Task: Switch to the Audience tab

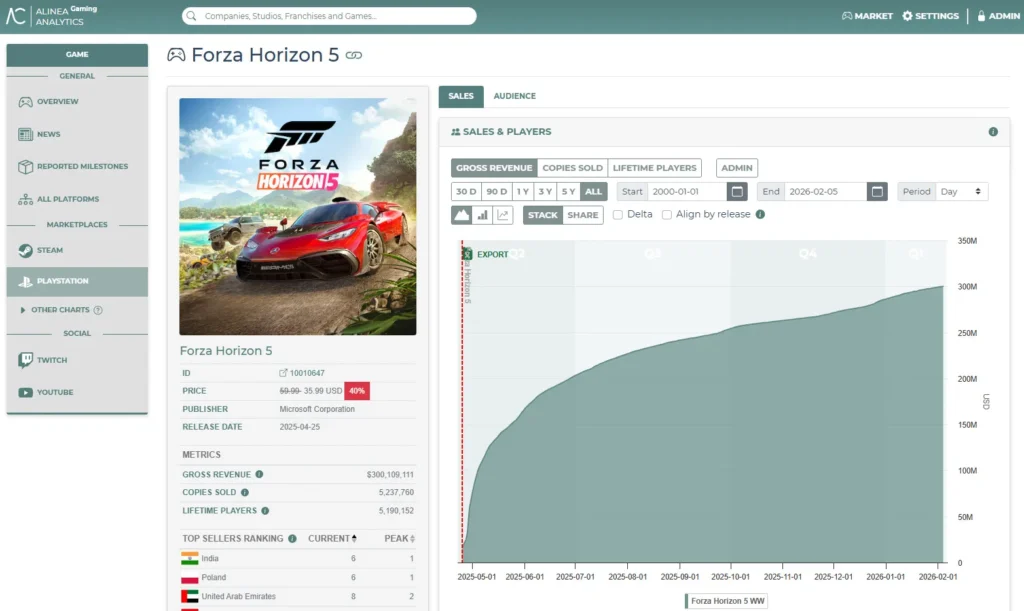Action: (514, 96)
